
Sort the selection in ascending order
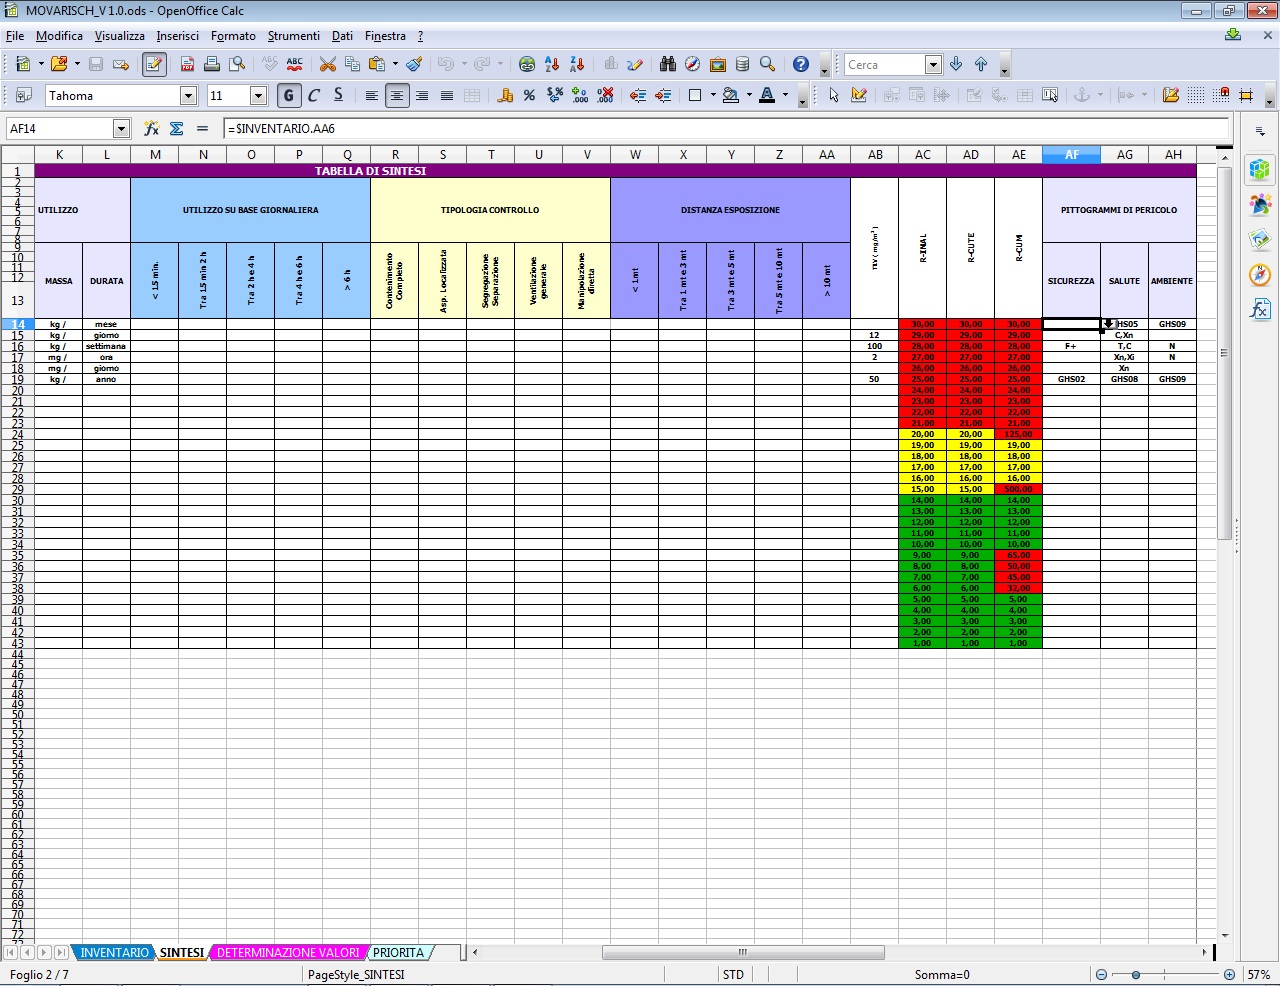[x=552, y=64]
